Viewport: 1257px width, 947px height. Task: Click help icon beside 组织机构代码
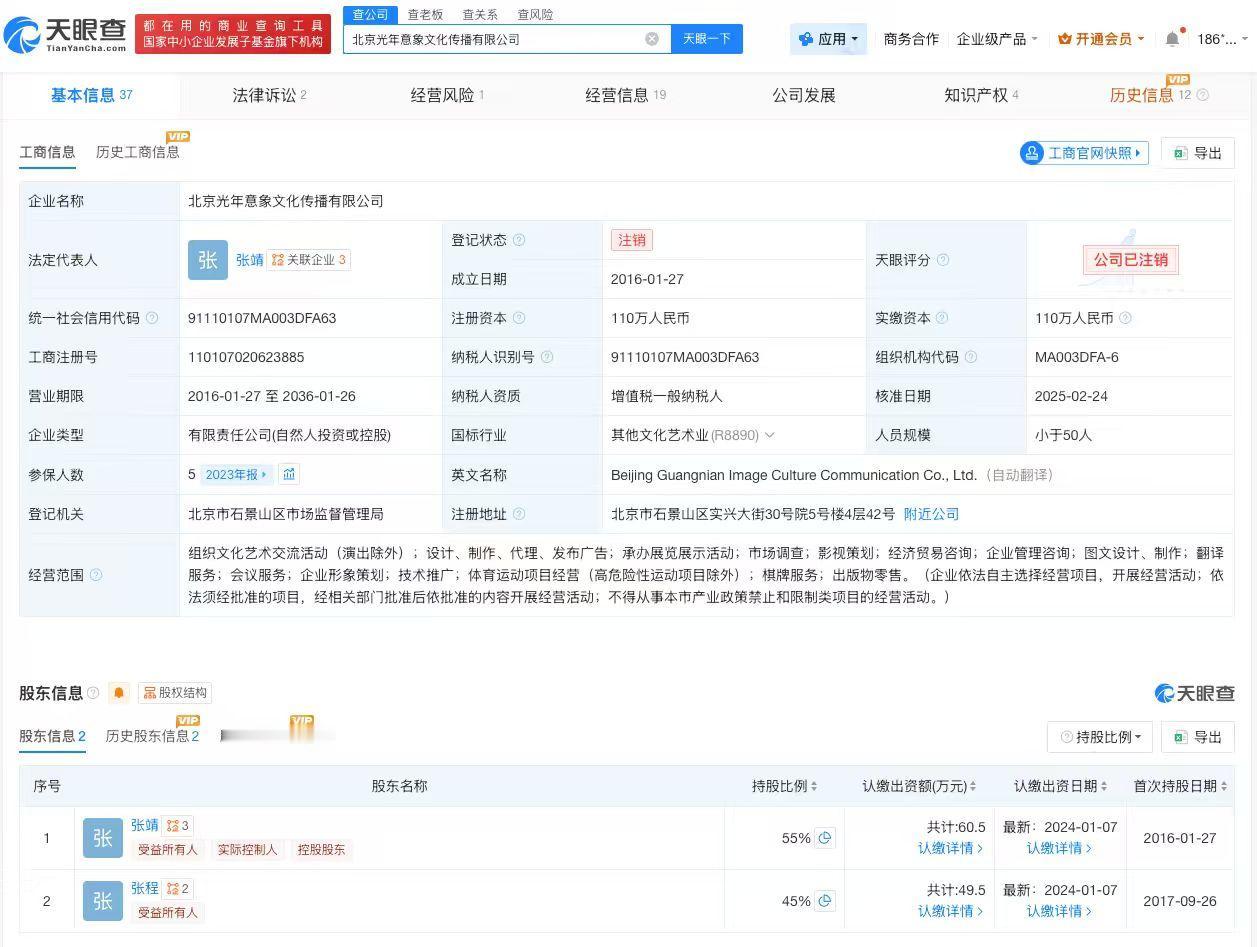(x=970, y=357)
